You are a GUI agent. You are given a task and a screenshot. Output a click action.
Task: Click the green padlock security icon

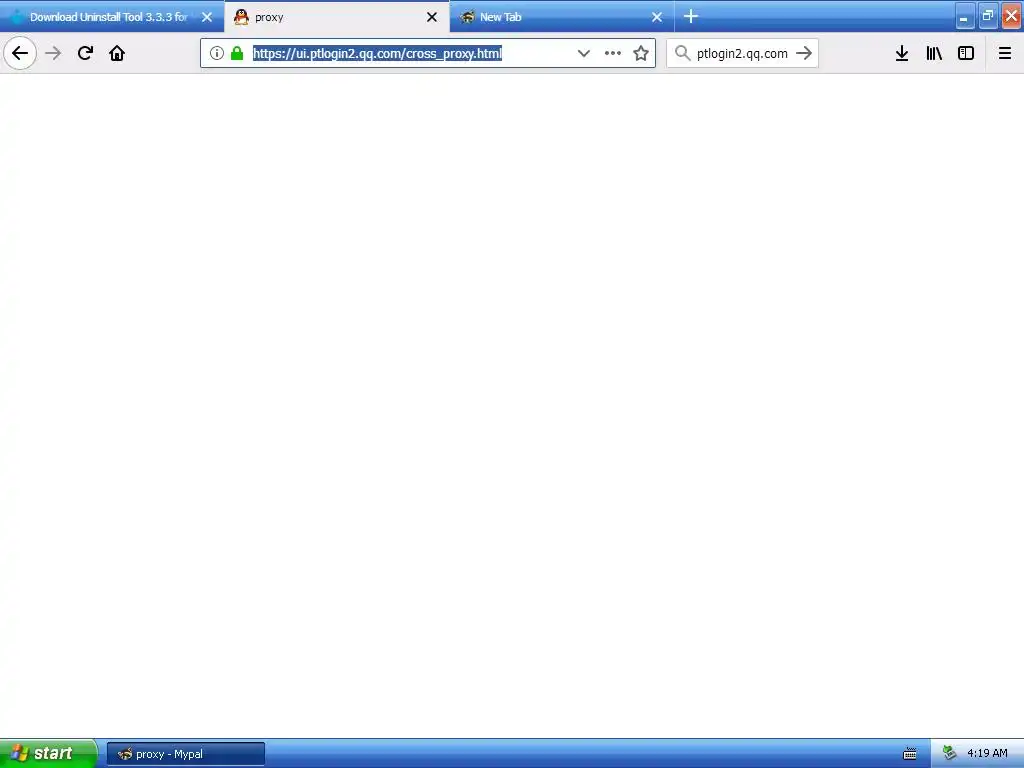click(237, 54)
